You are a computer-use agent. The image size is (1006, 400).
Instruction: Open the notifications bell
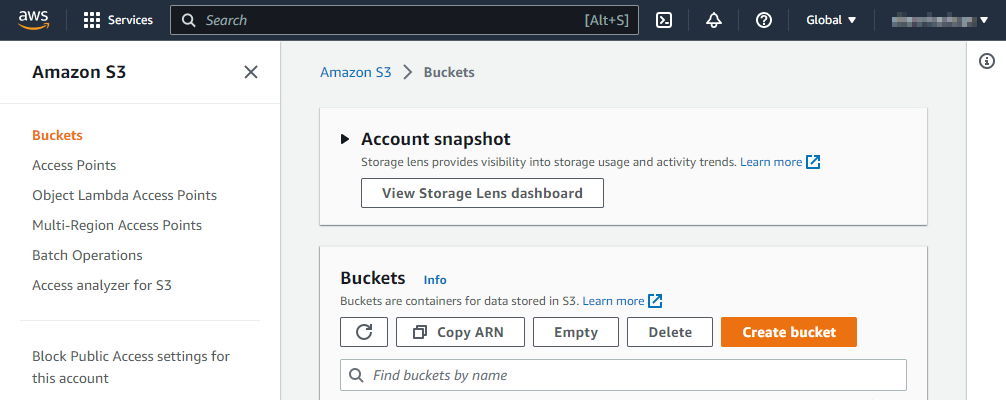(x=713, y=20)
